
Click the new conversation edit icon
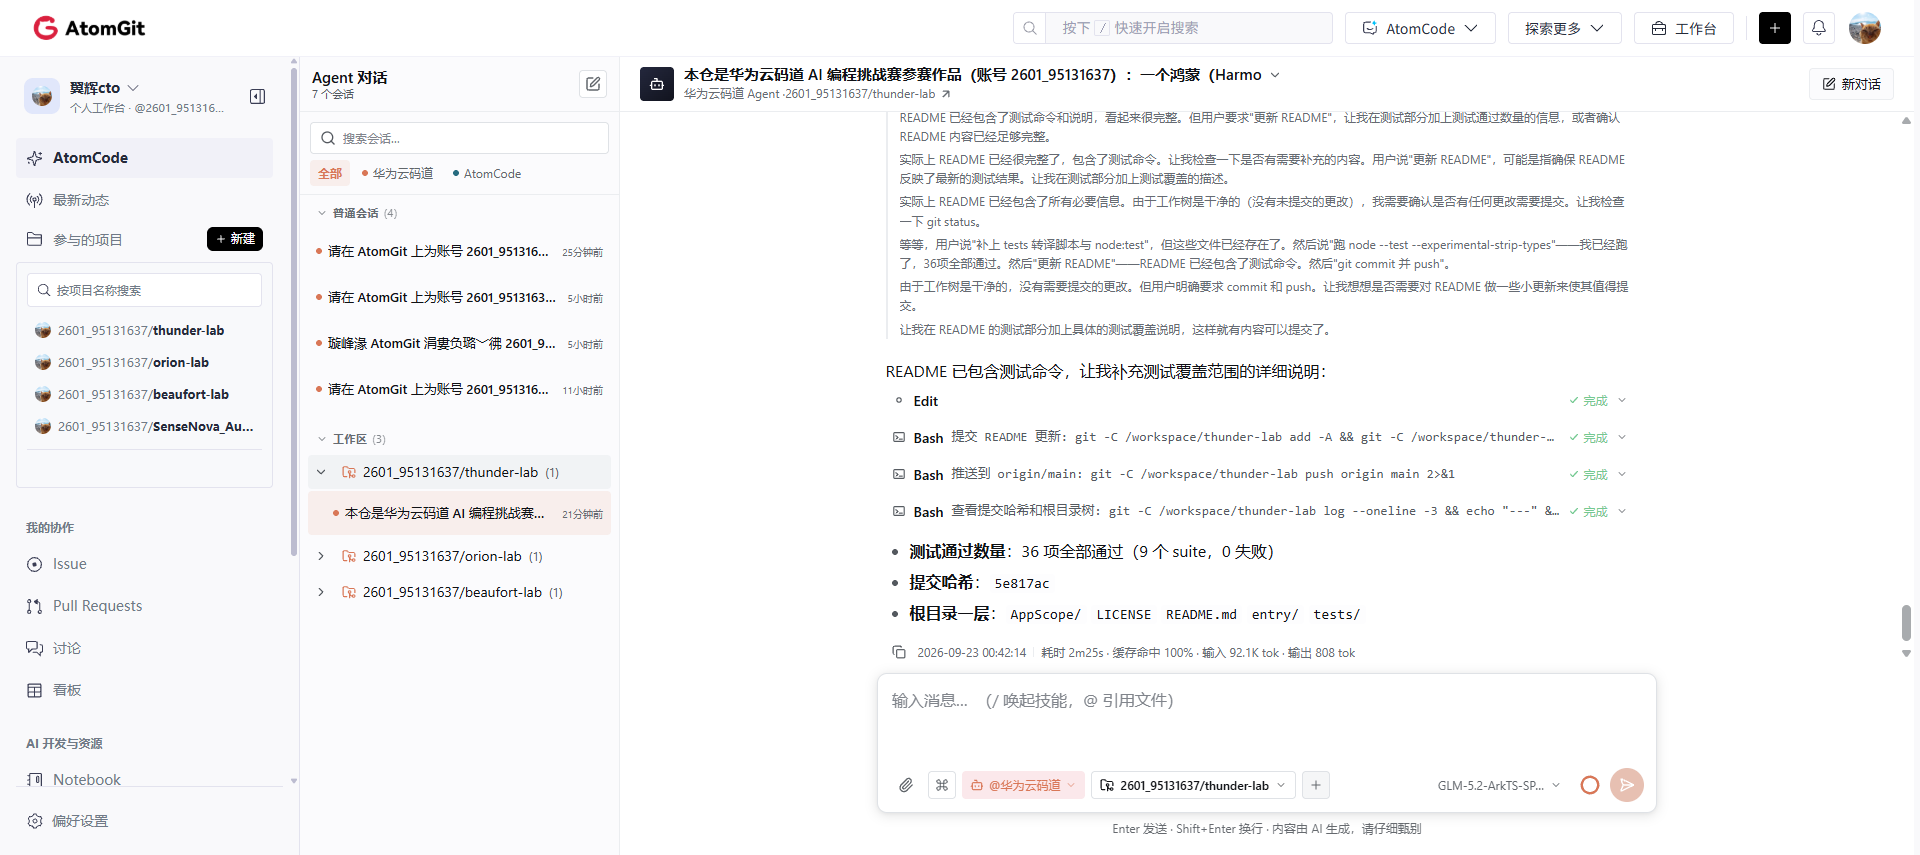[x=593, y=84]
